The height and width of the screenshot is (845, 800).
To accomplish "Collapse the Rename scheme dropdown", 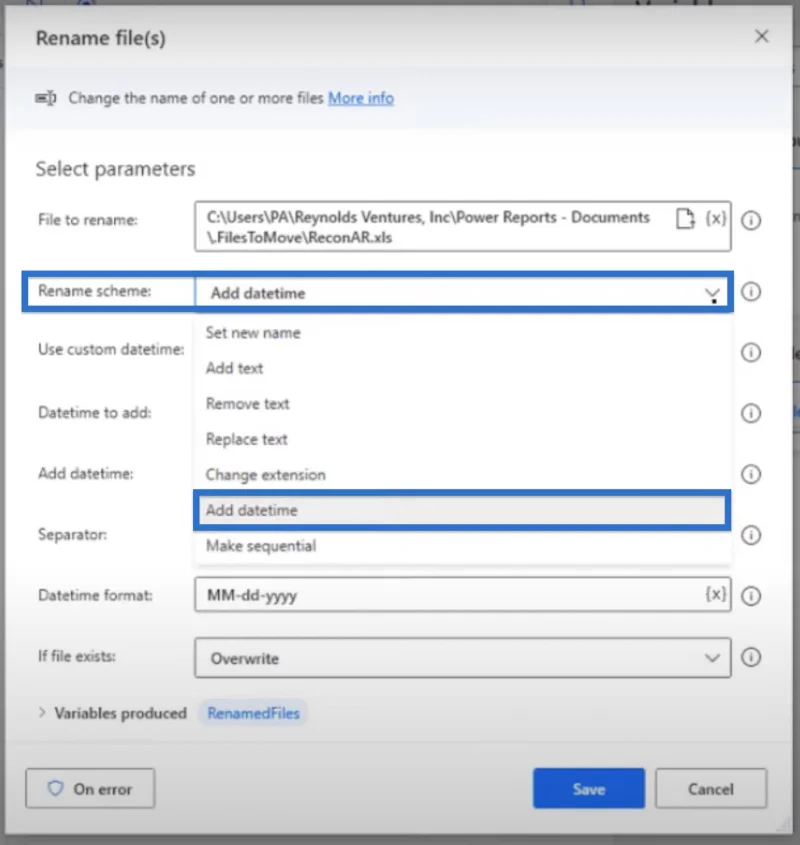I will pos(712,294).
